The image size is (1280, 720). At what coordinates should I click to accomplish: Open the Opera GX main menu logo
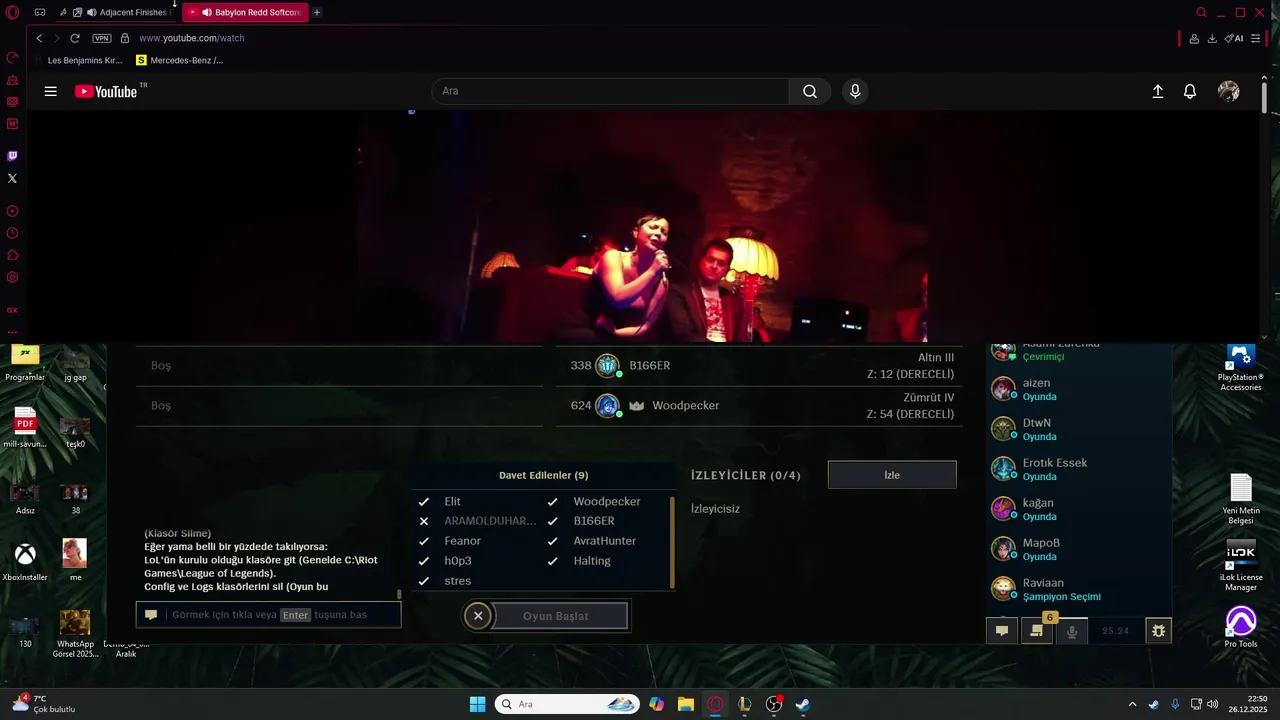click(x=12, y=12)
